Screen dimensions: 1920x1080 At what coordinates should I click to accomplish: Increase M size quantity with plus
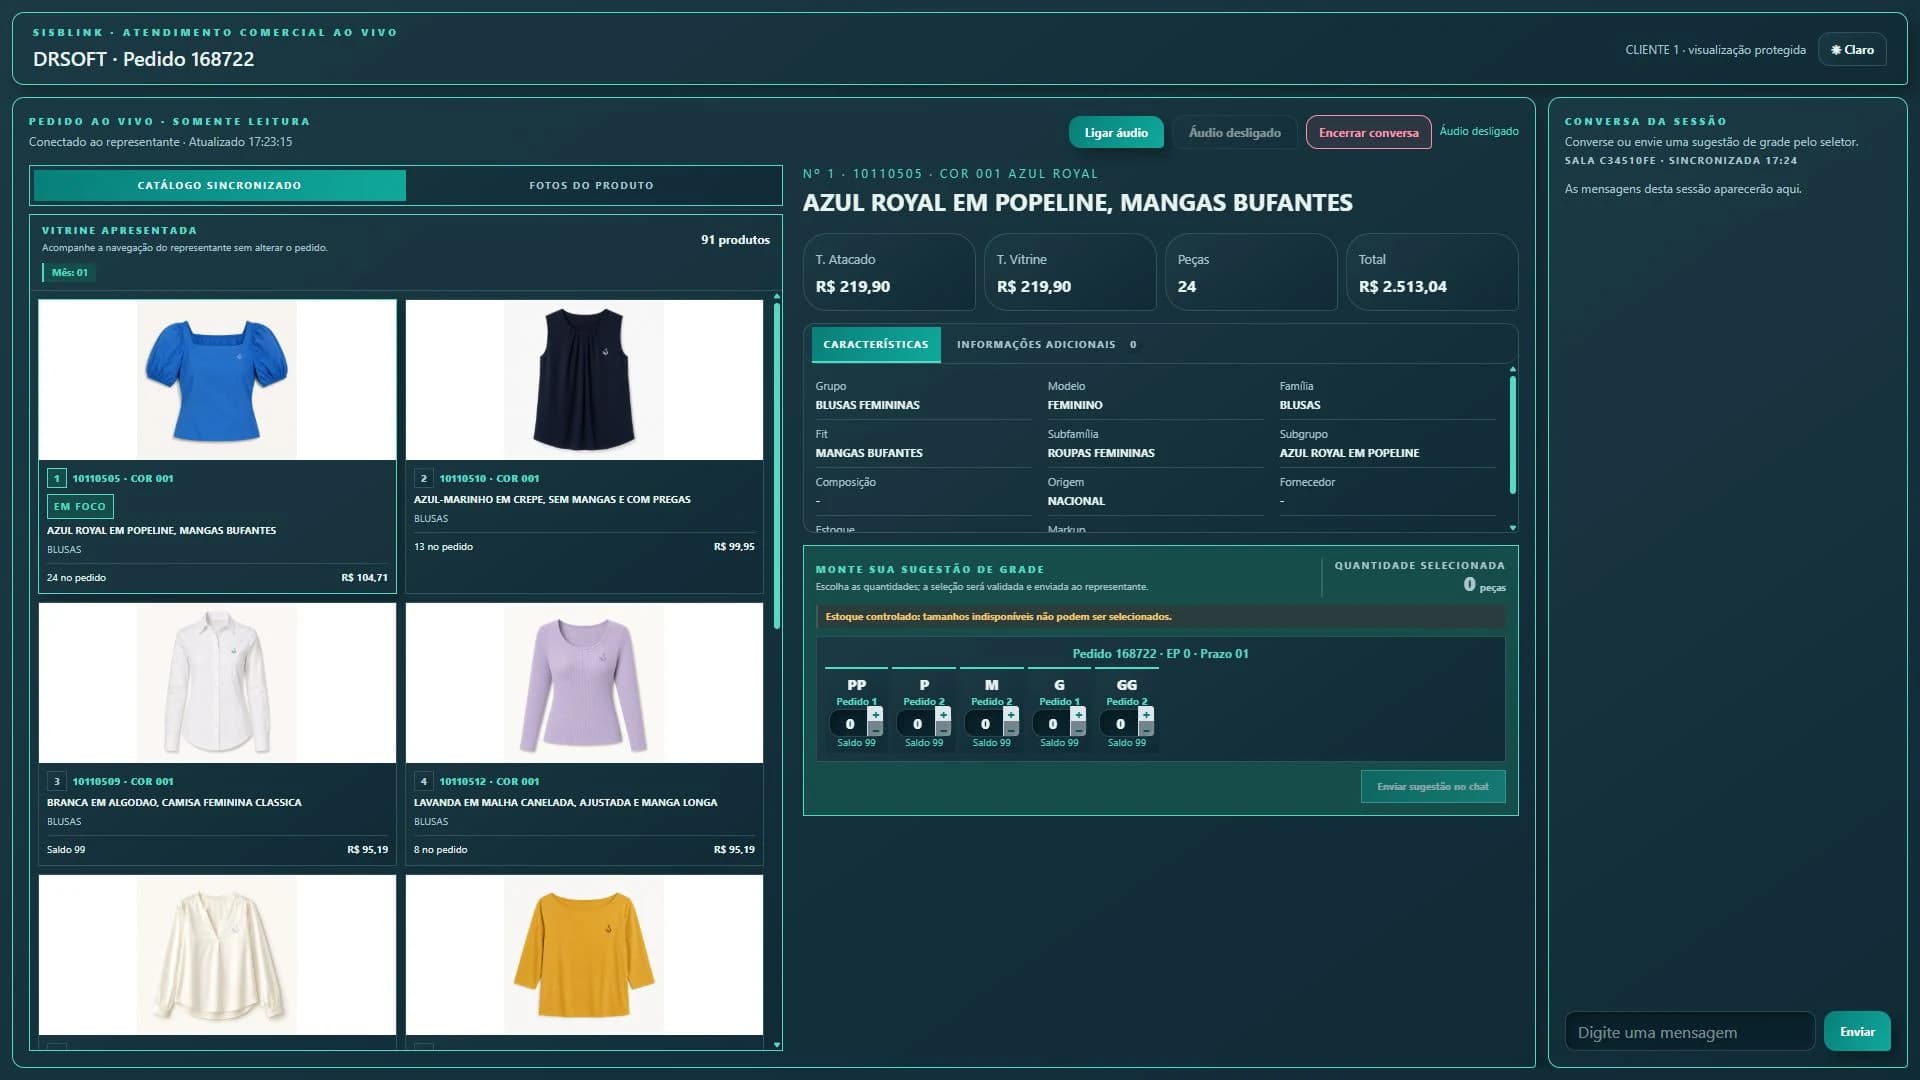[1011, 715]
